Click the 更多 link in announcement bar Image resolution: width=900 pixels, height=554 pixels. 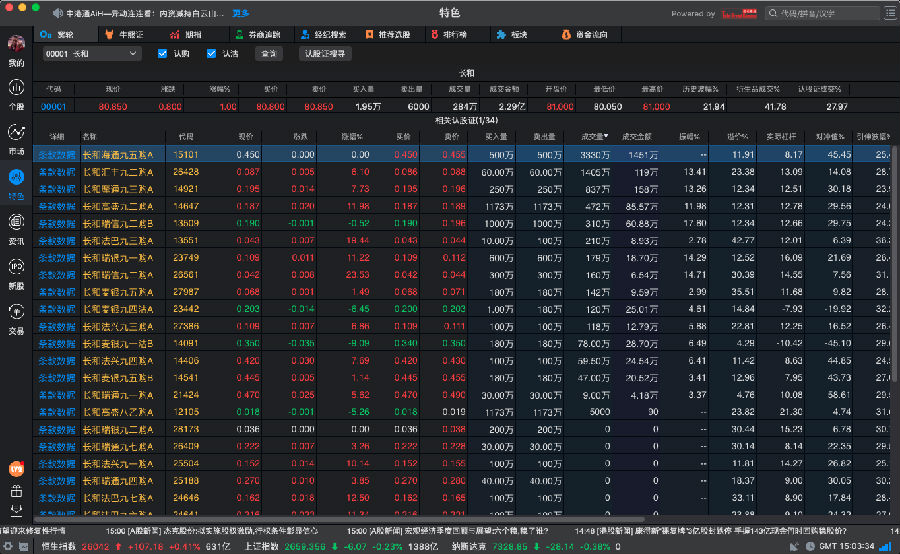241,13
